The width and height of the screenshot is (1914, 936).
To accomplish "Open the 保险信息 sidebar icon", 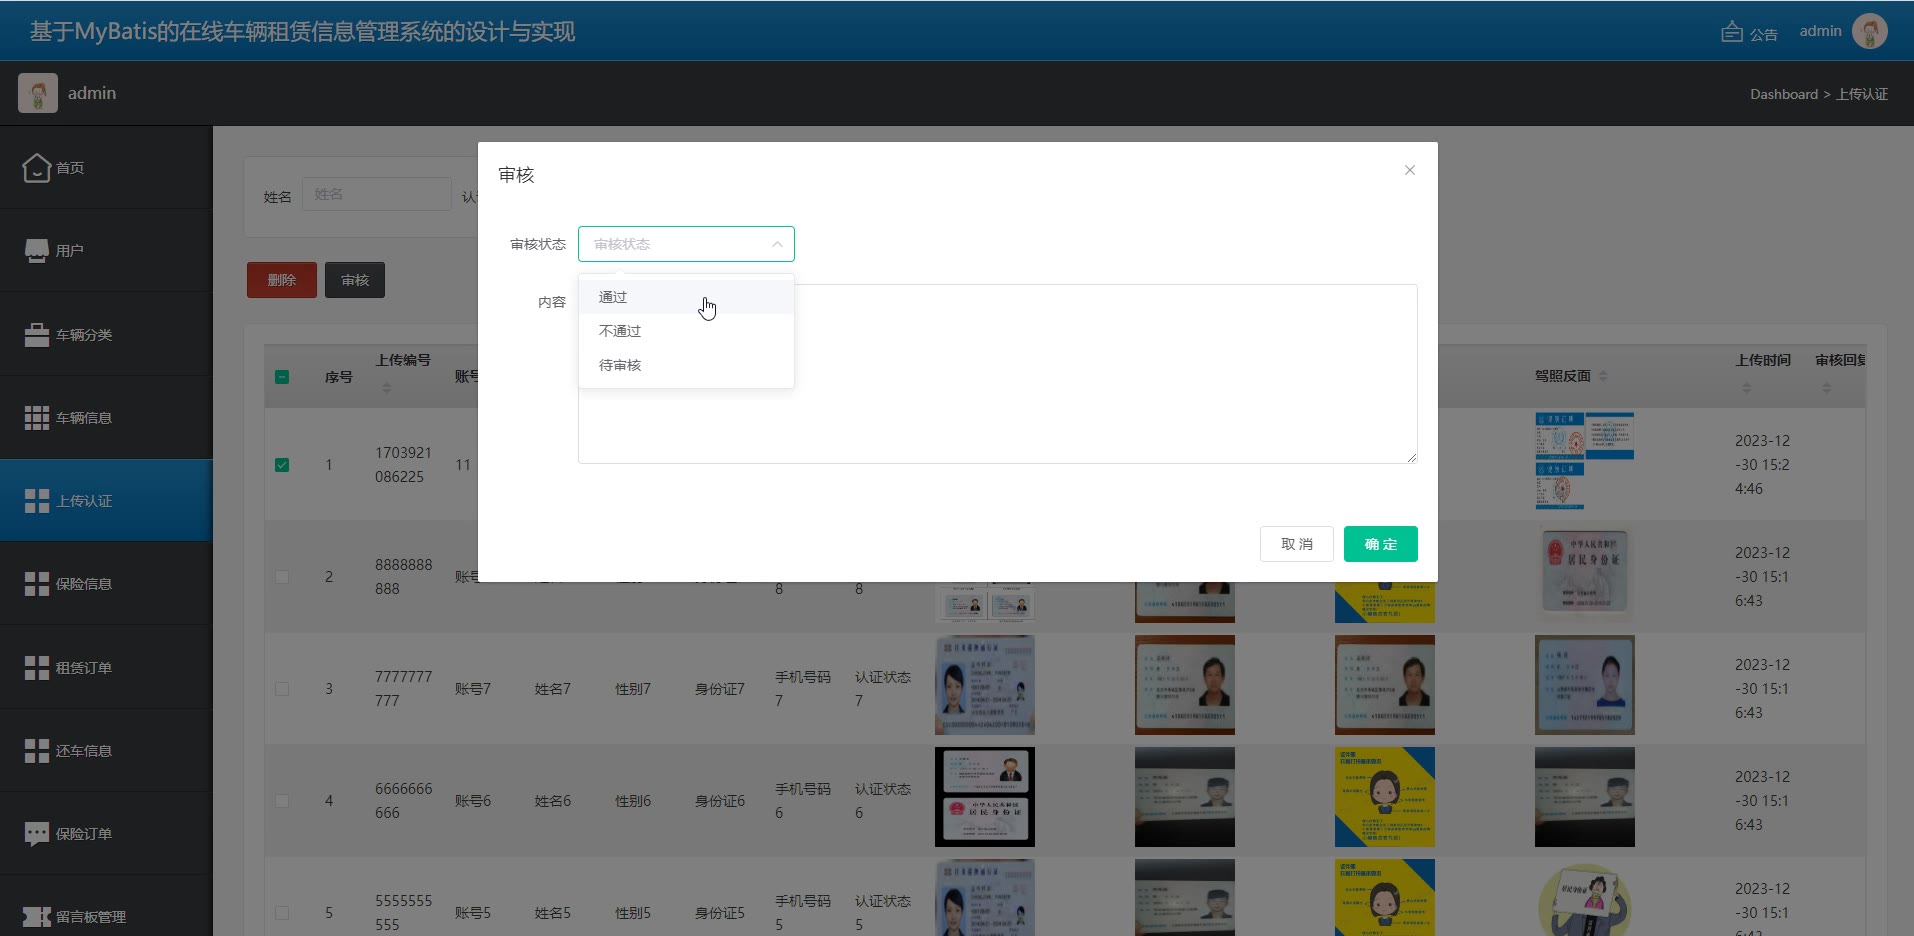I will point(37,584).
